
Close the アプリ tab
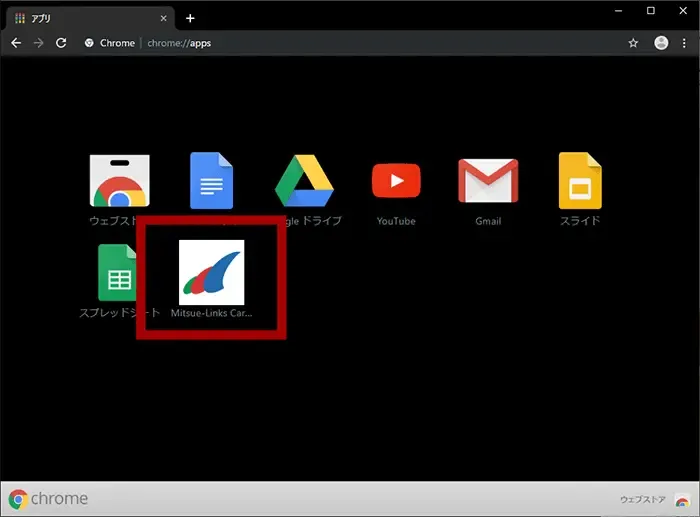(163, 18)
